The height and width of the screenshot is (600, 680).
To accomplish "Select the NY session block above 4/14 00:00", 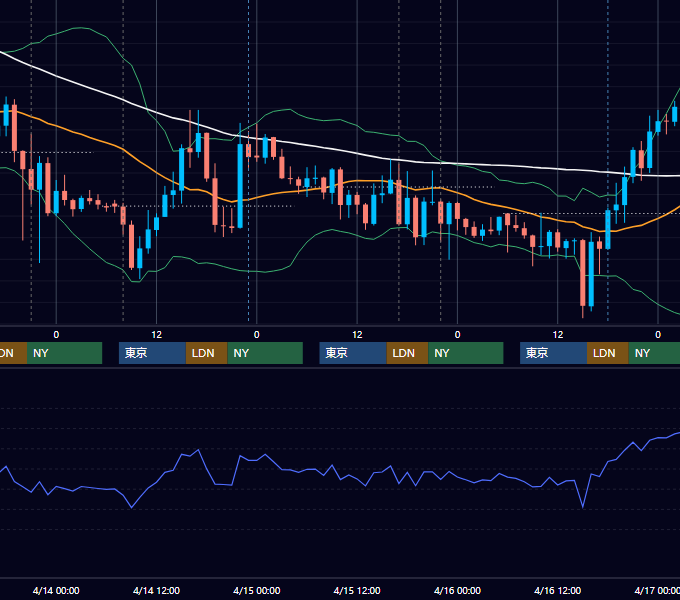I will tap(64, 353).
